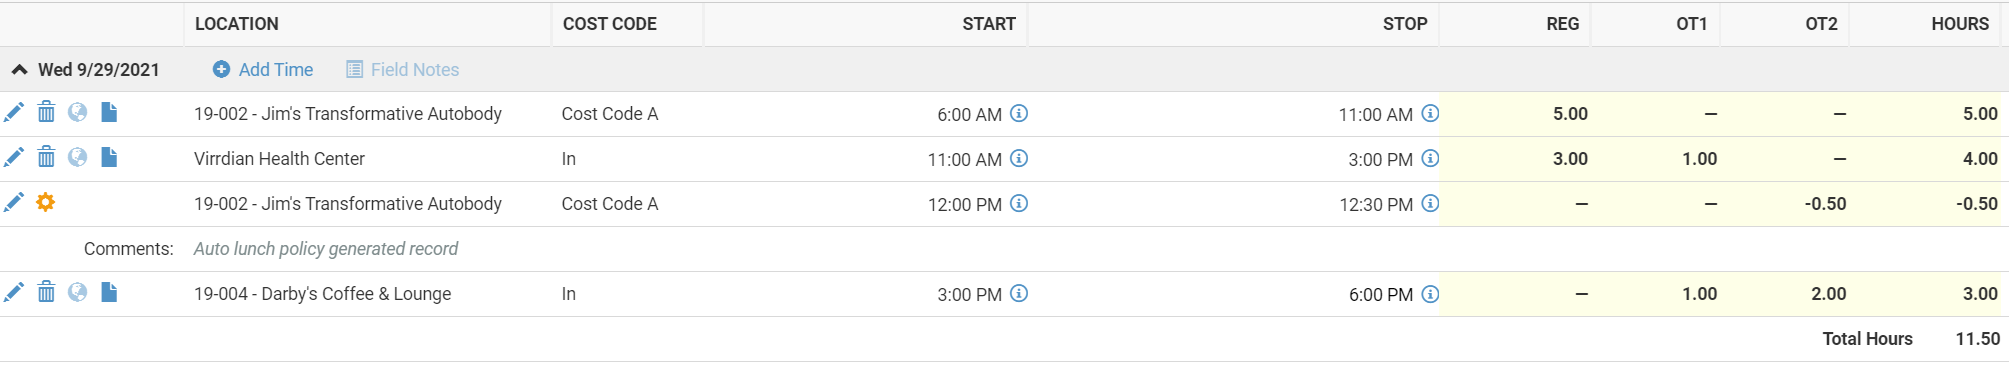The width and height of the screenshot is (2009, 371).
Task: Add Time to Wednesday 9/29/2021
Action: pos(263,70)
